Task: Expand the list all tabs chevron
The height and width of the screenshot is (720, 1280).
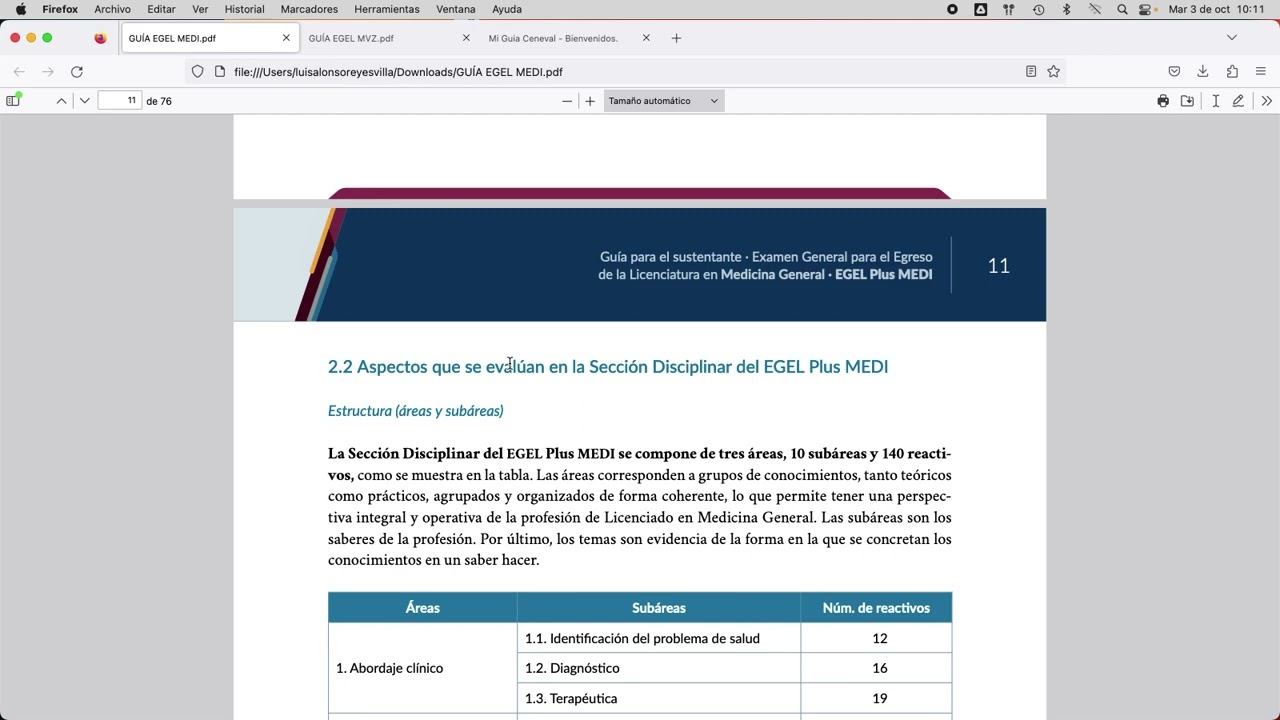Action: (1232, 38)
